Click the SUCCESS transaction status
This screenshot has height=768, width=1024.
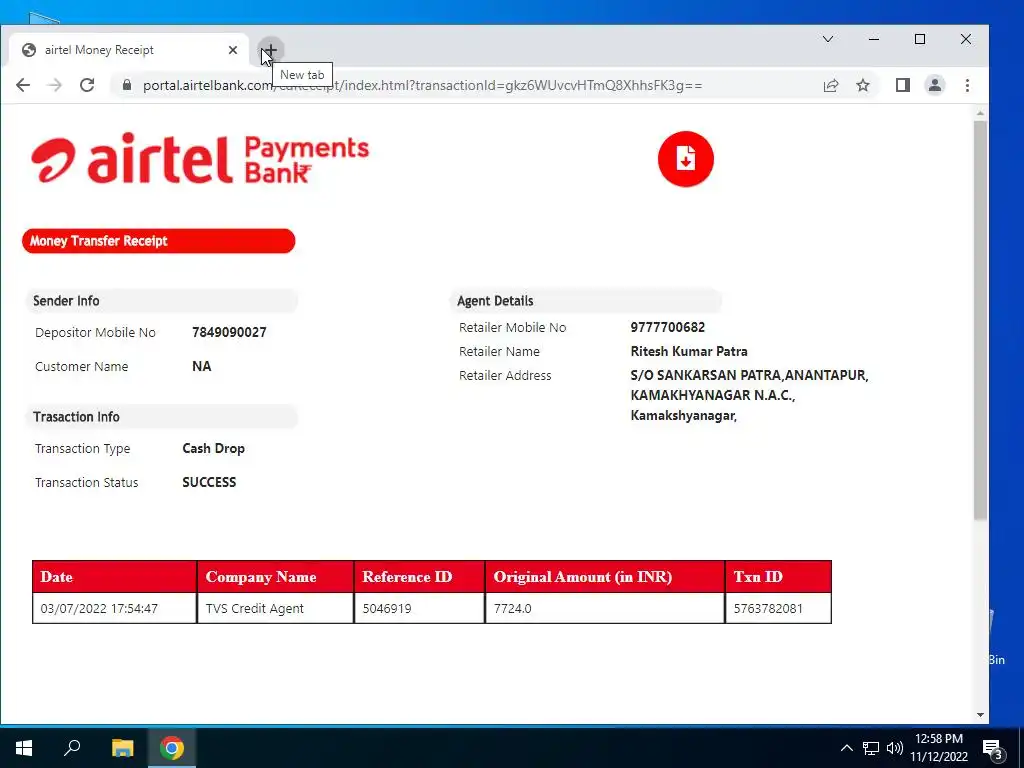[209, 483]
